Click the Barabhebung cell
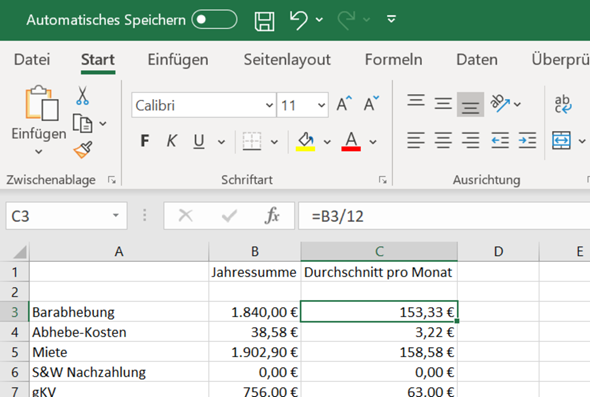Screen dimensions: 590x397 pos(119,312)
